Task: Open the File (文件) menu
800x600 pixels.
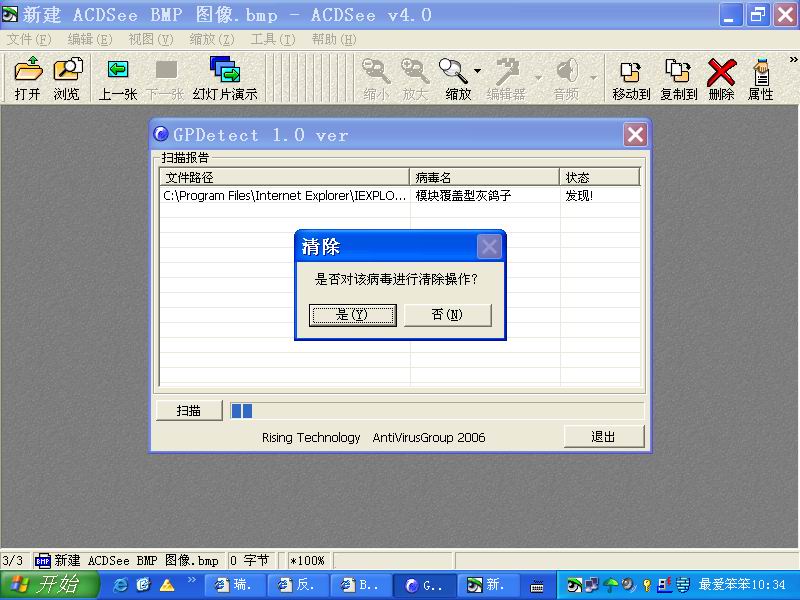Action: (29, 39)
